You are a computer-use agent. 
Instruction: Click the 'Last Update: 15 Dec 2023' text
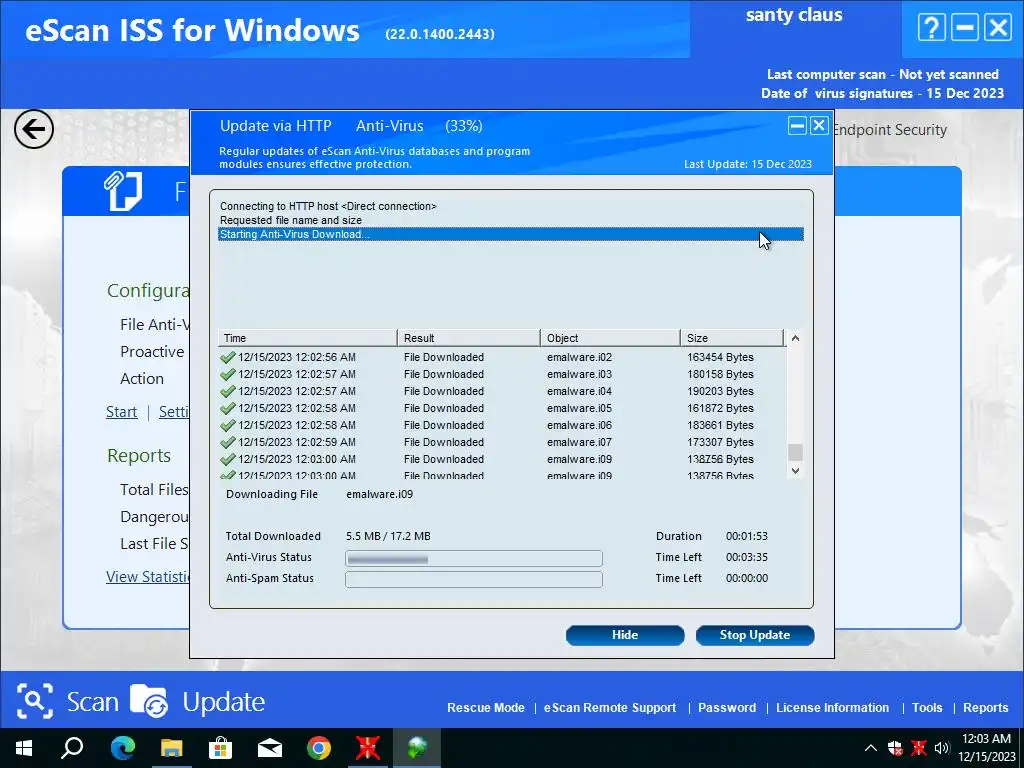click(748, 164)
